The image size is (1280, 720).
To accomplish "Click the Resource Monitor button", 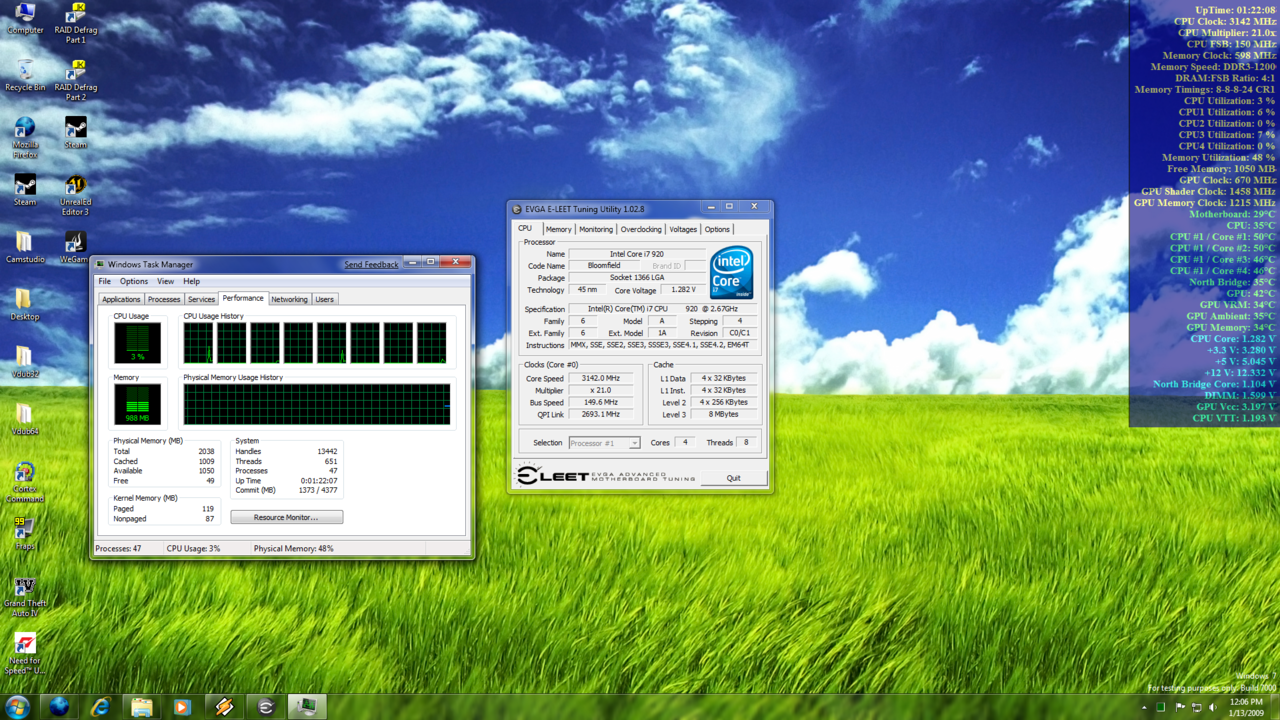I will (286, 517).
